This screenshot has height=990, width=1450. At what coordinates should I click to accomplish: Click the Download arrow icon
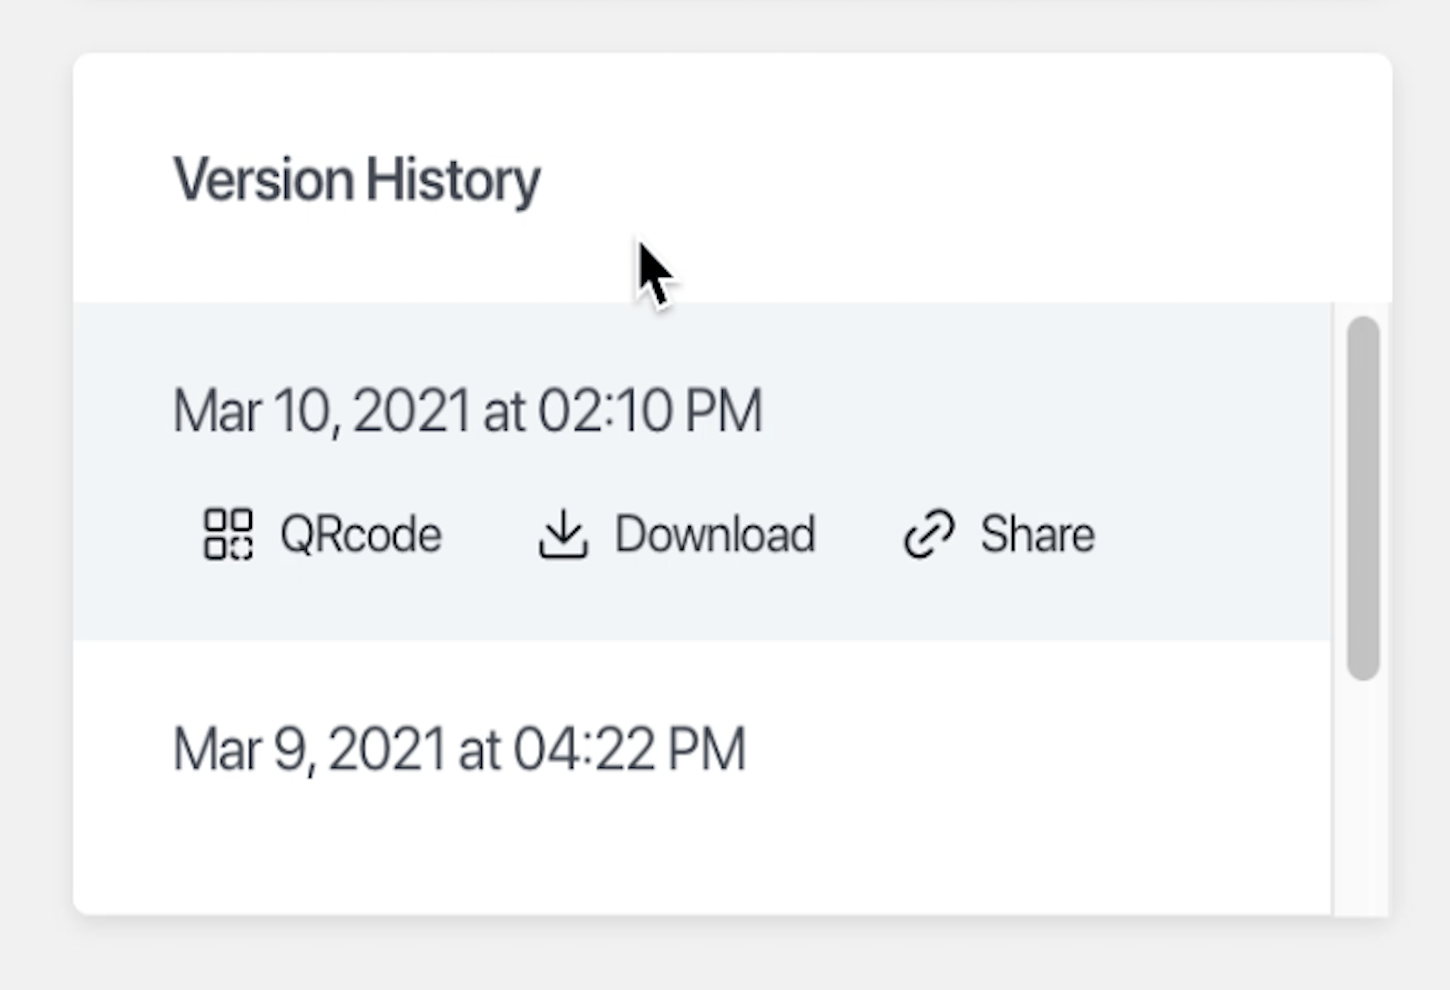[x=563, y=534]
